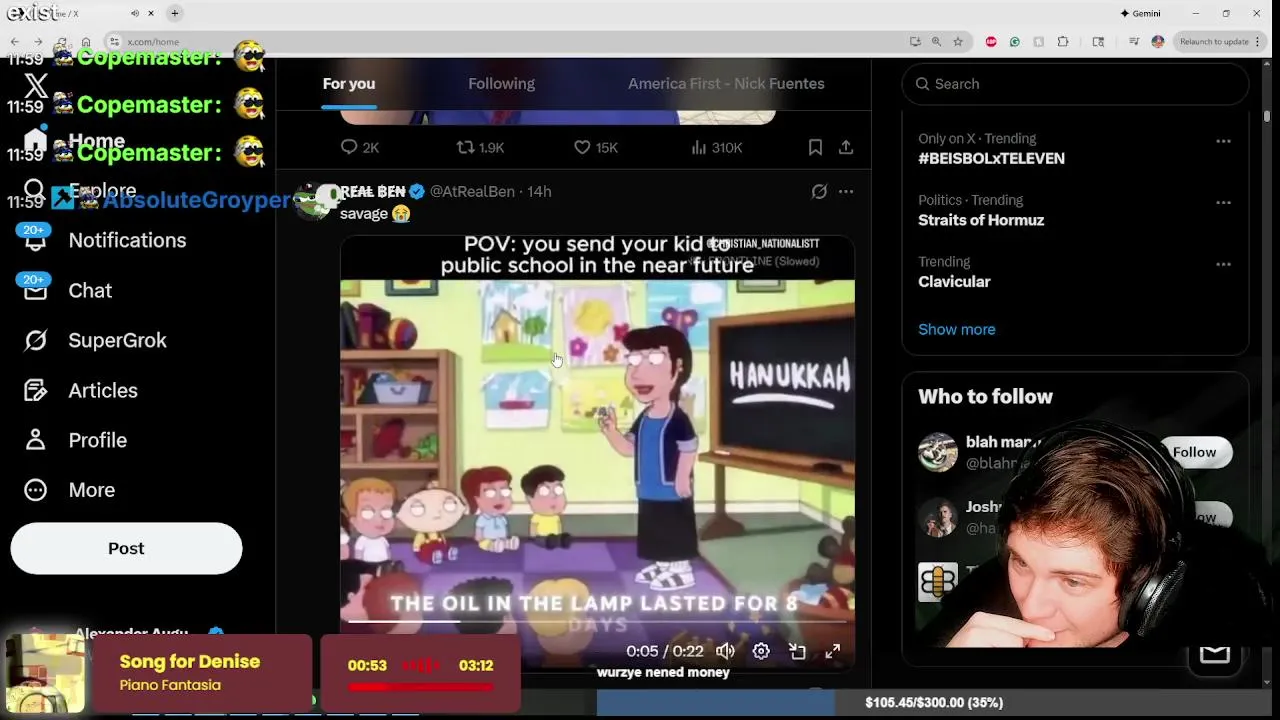Open picture-in-picture for the video
1280x720 pixels.
tap(797, 651)
